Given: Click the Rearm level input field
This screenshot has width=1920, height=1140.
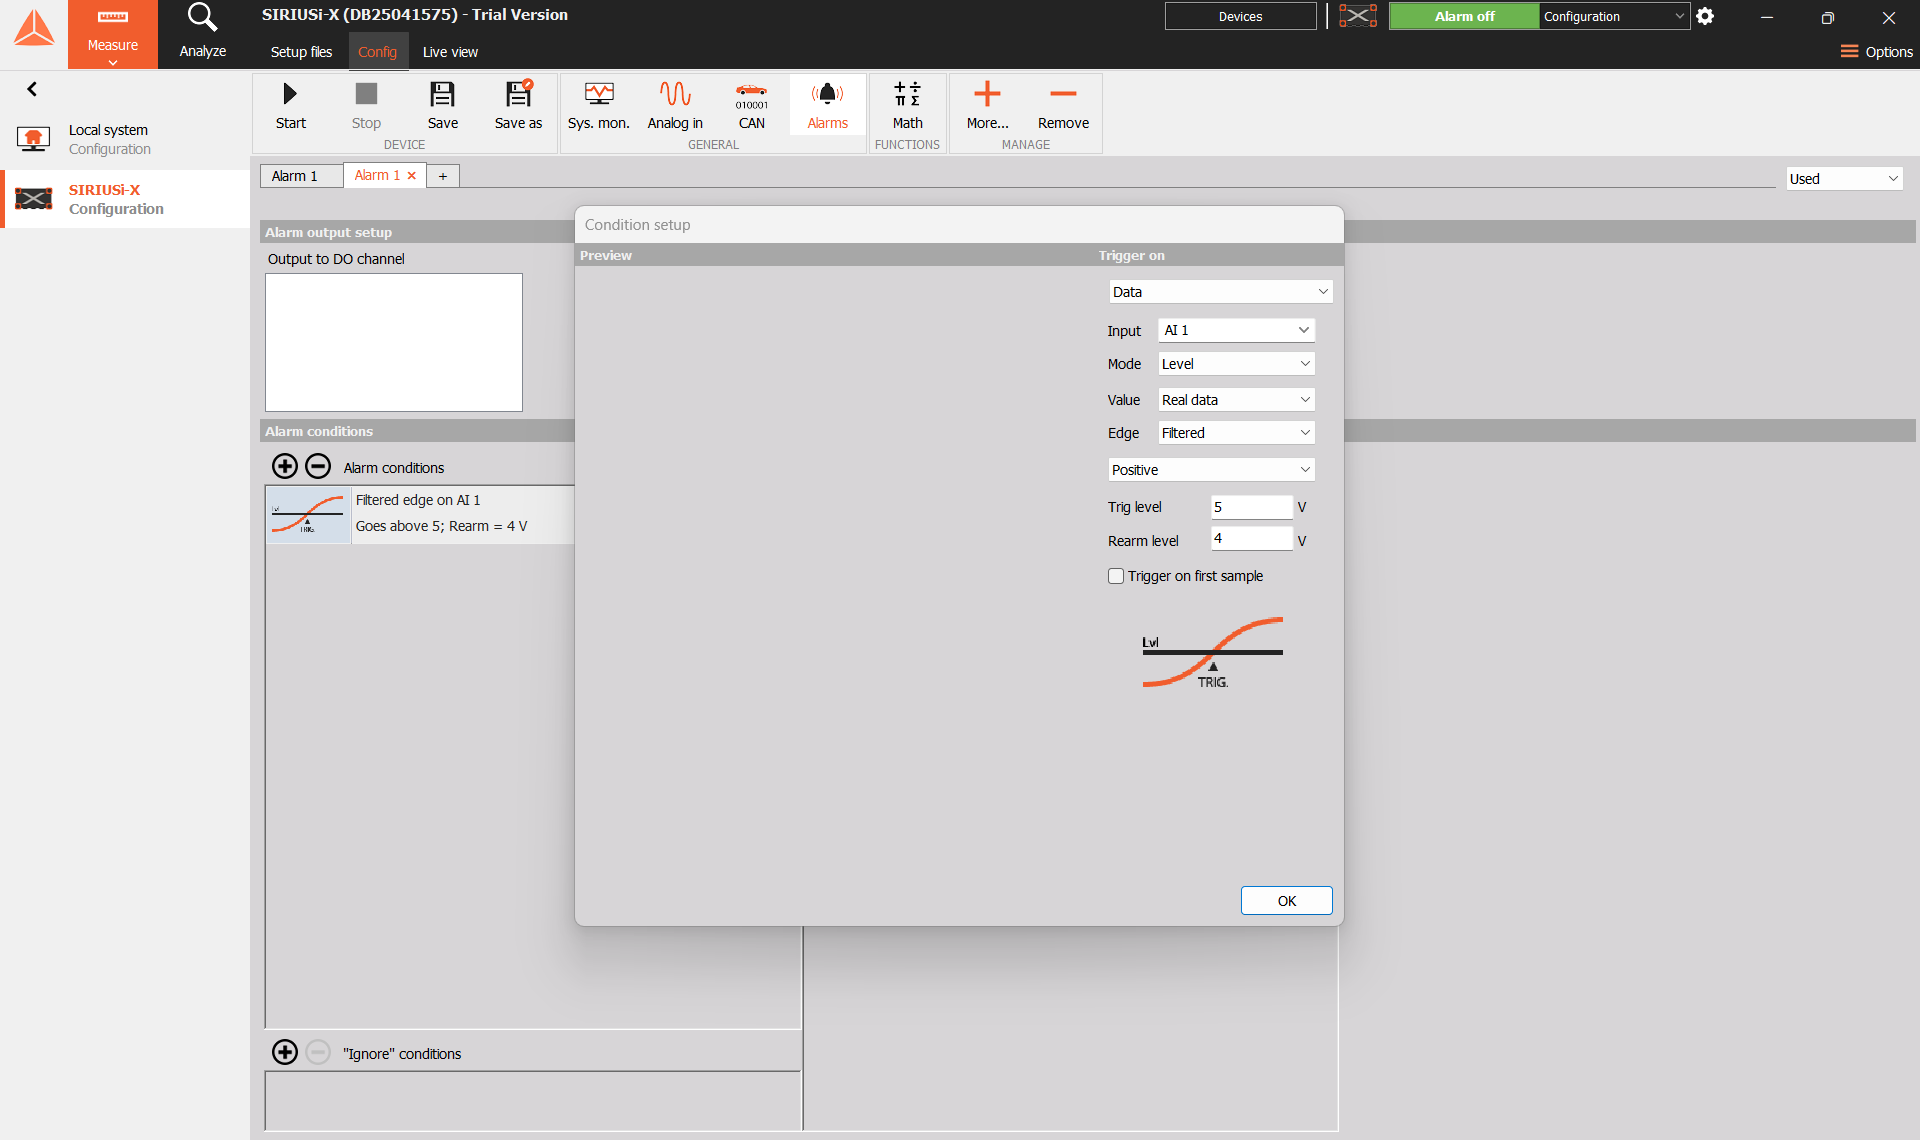Looking at the screenshot, I should [1251, 539].
